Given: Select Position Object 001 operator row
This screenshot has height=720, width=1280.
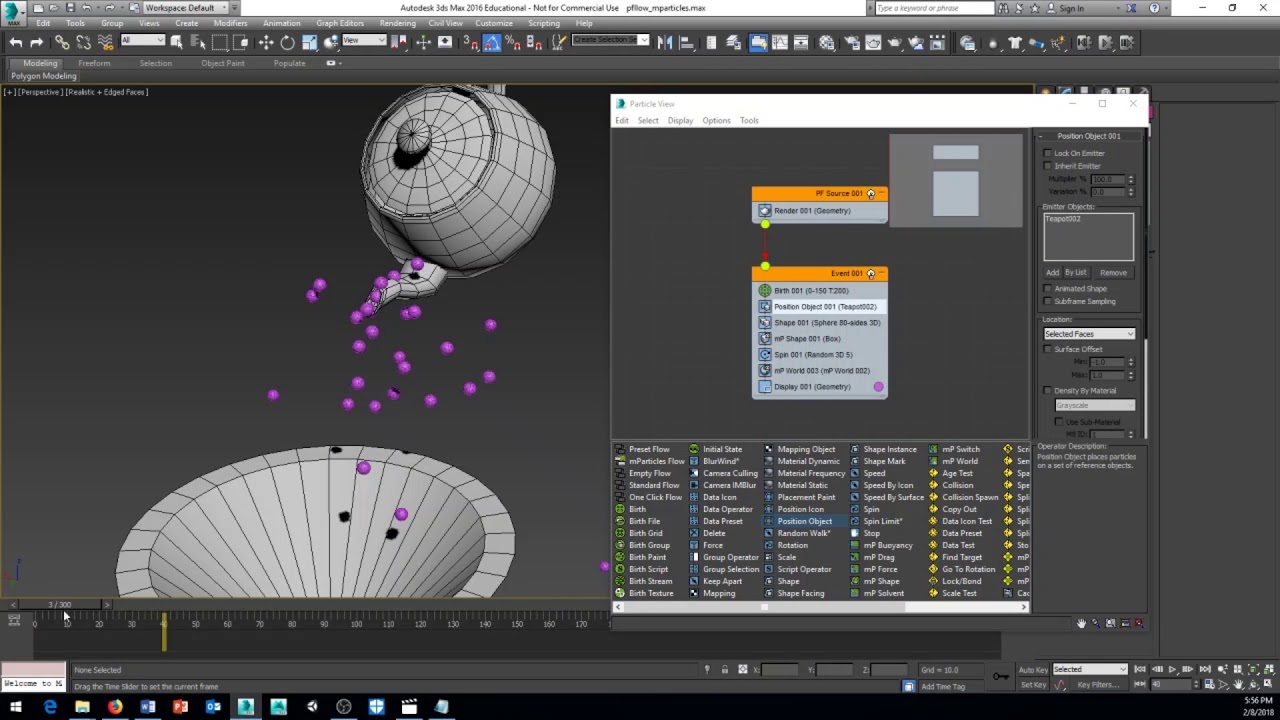Looking at the screenshot, I should [820, 306].
